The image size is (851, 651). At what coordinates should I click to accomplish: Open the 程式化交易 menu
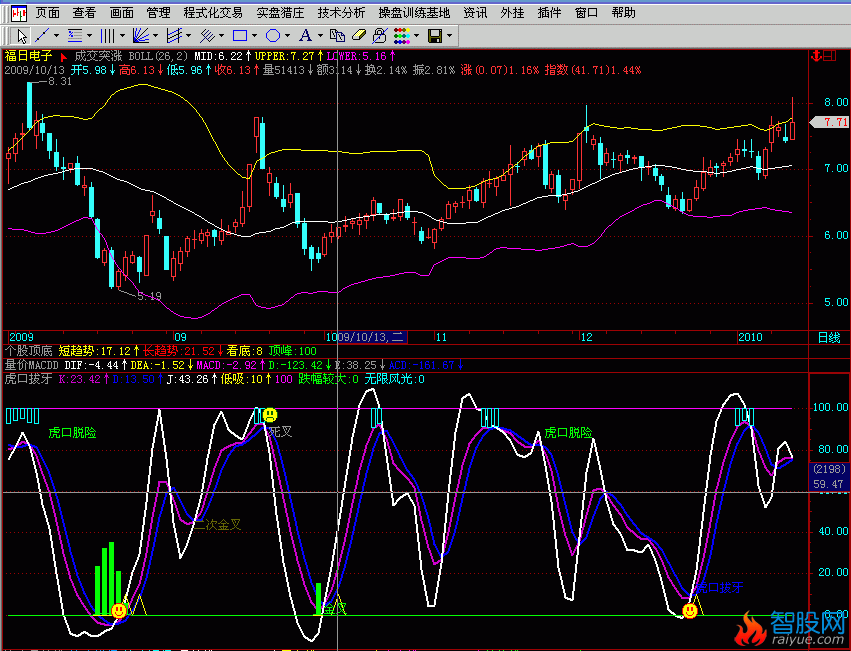point(213,12)
